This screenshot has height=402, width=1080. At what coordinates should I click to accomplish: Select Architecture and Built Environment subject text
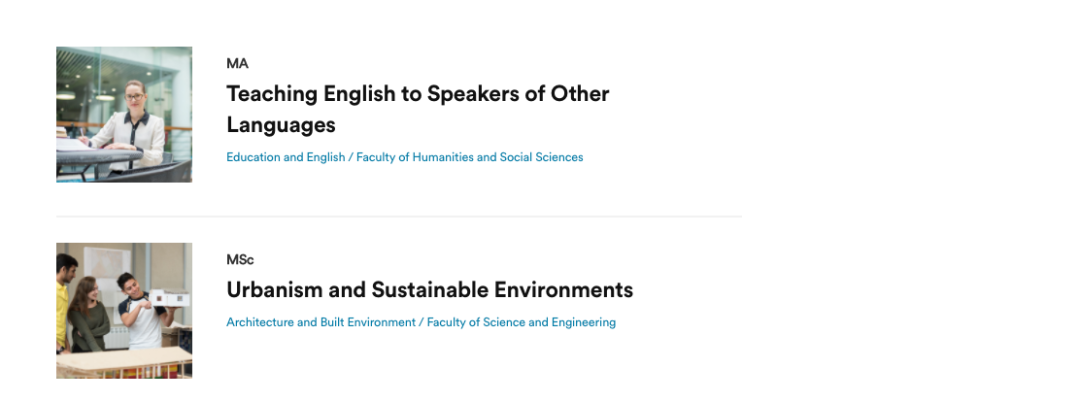[x=320, y=322]
